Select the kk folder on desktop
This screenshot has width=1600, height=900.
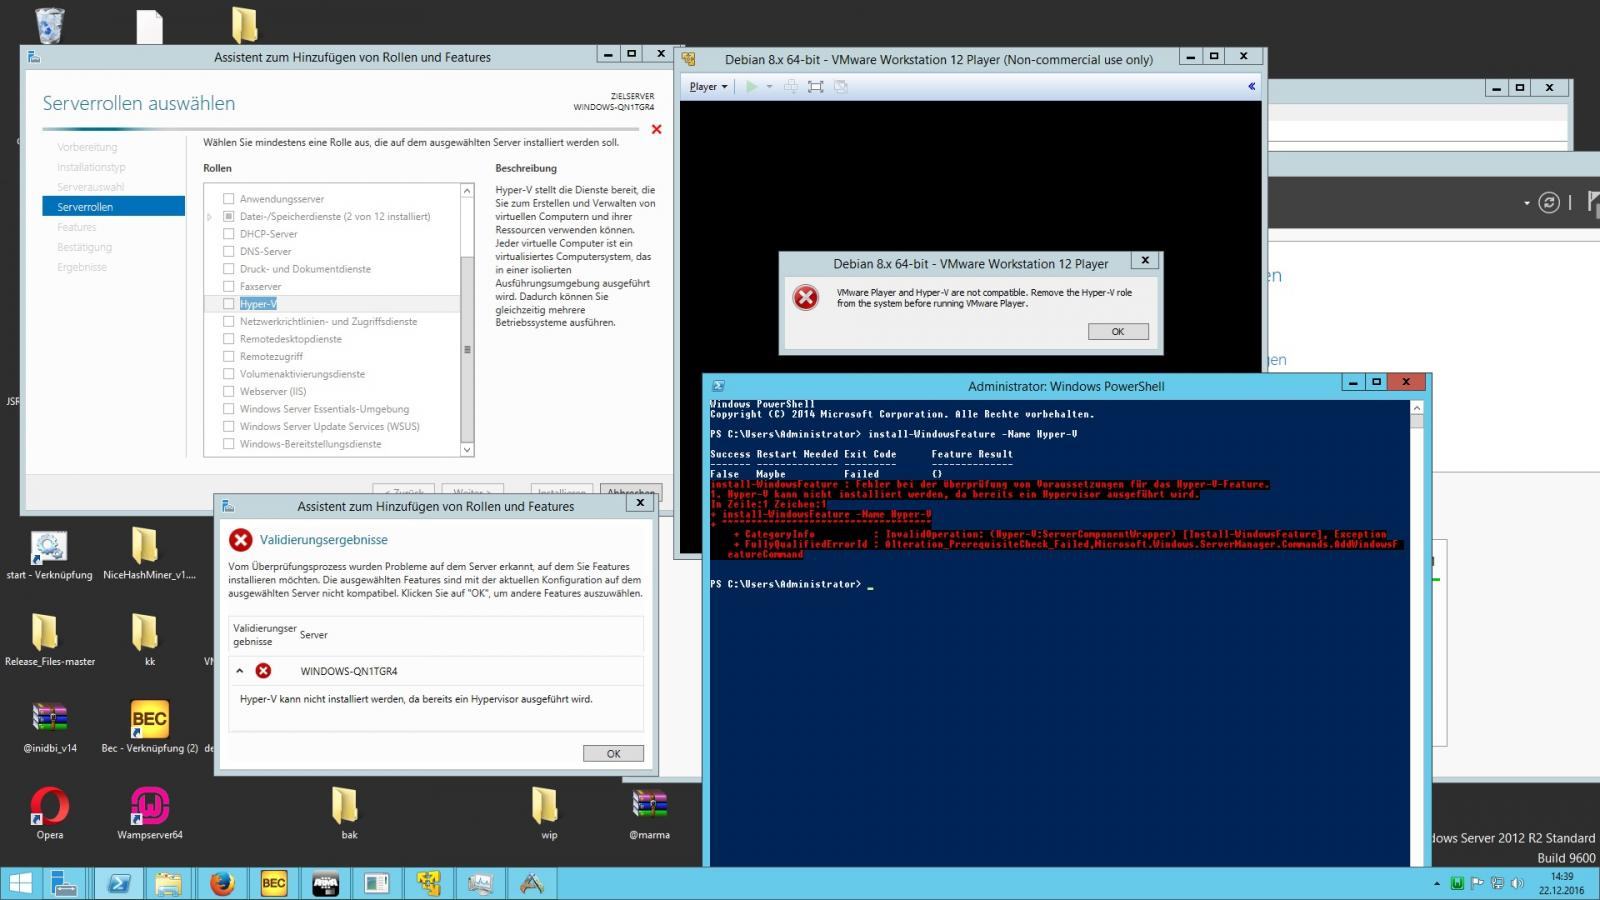pyautogui.click(x=145, y=633)
